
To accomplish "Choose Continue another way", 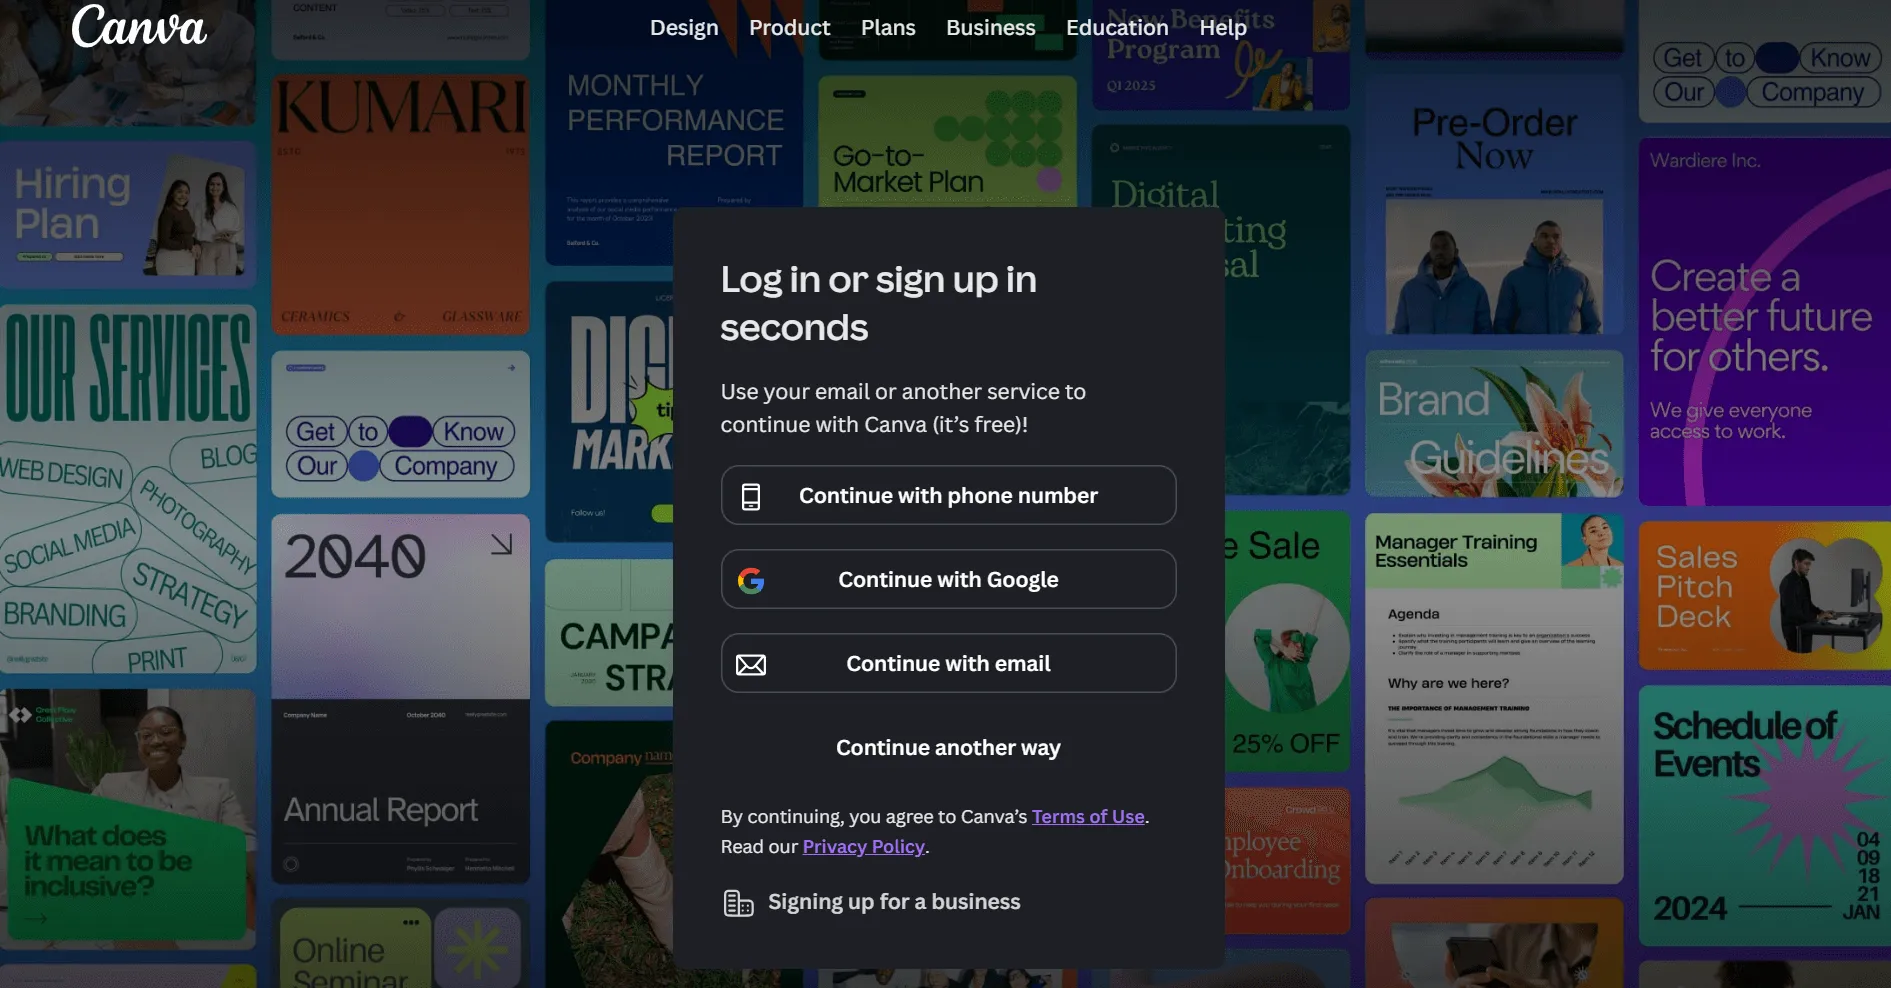I will (948, 748).
